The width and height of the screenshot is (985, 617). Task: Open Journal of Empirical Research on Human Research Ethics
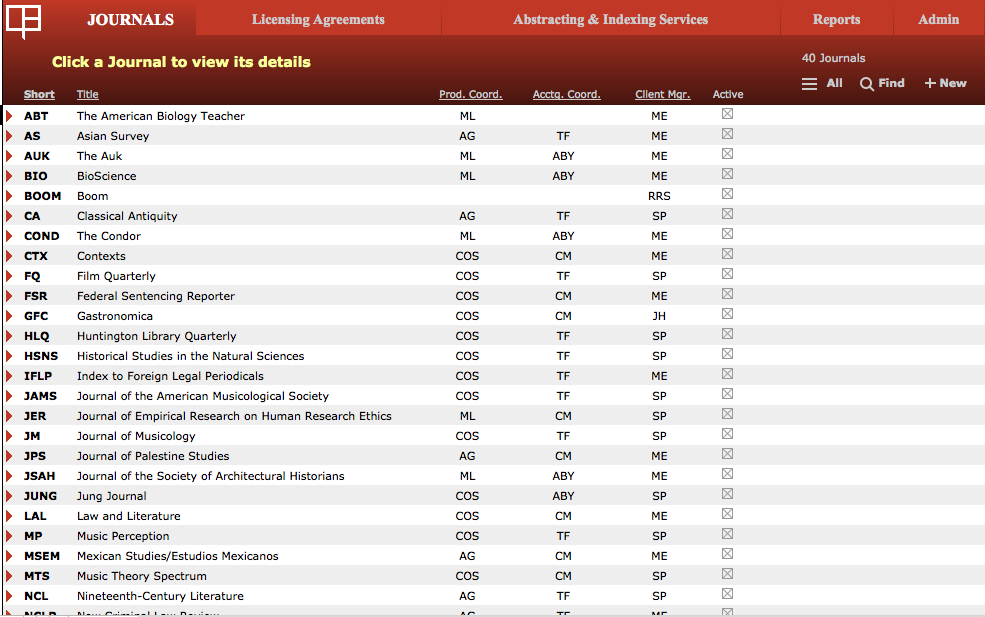click(234, 416)
